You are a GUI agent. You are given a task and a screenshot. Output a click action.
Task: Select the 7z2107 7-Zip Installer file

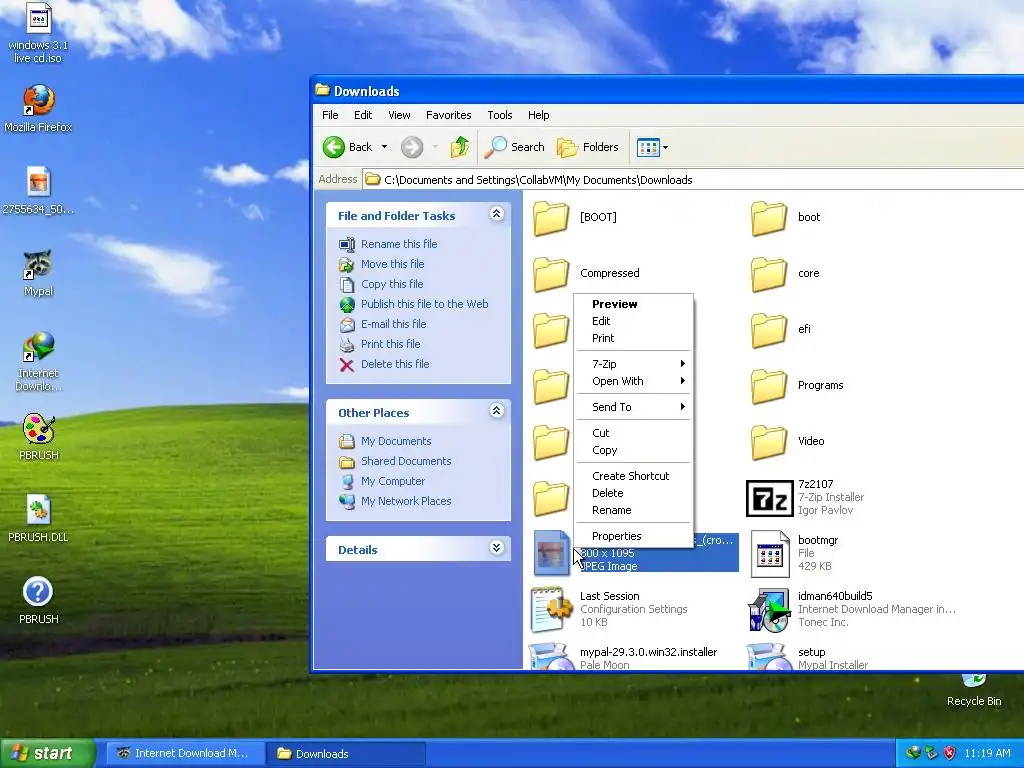coord(805,497)
